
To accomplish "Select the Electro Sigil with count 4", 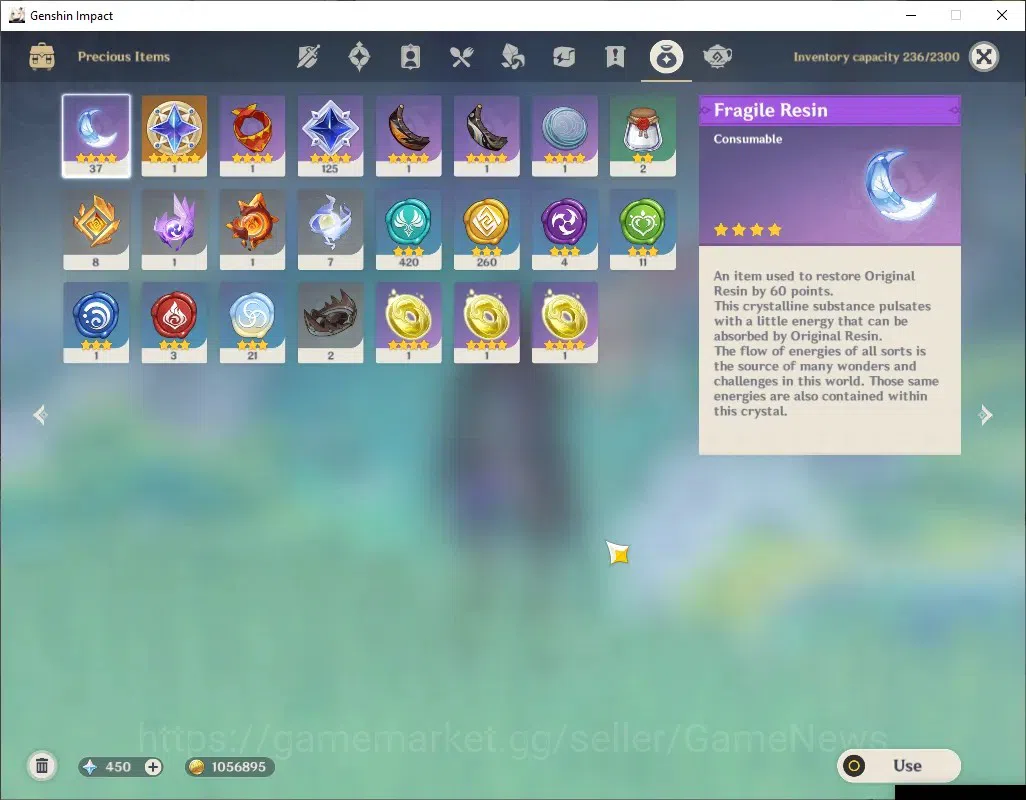I will (x=565, y=230).
